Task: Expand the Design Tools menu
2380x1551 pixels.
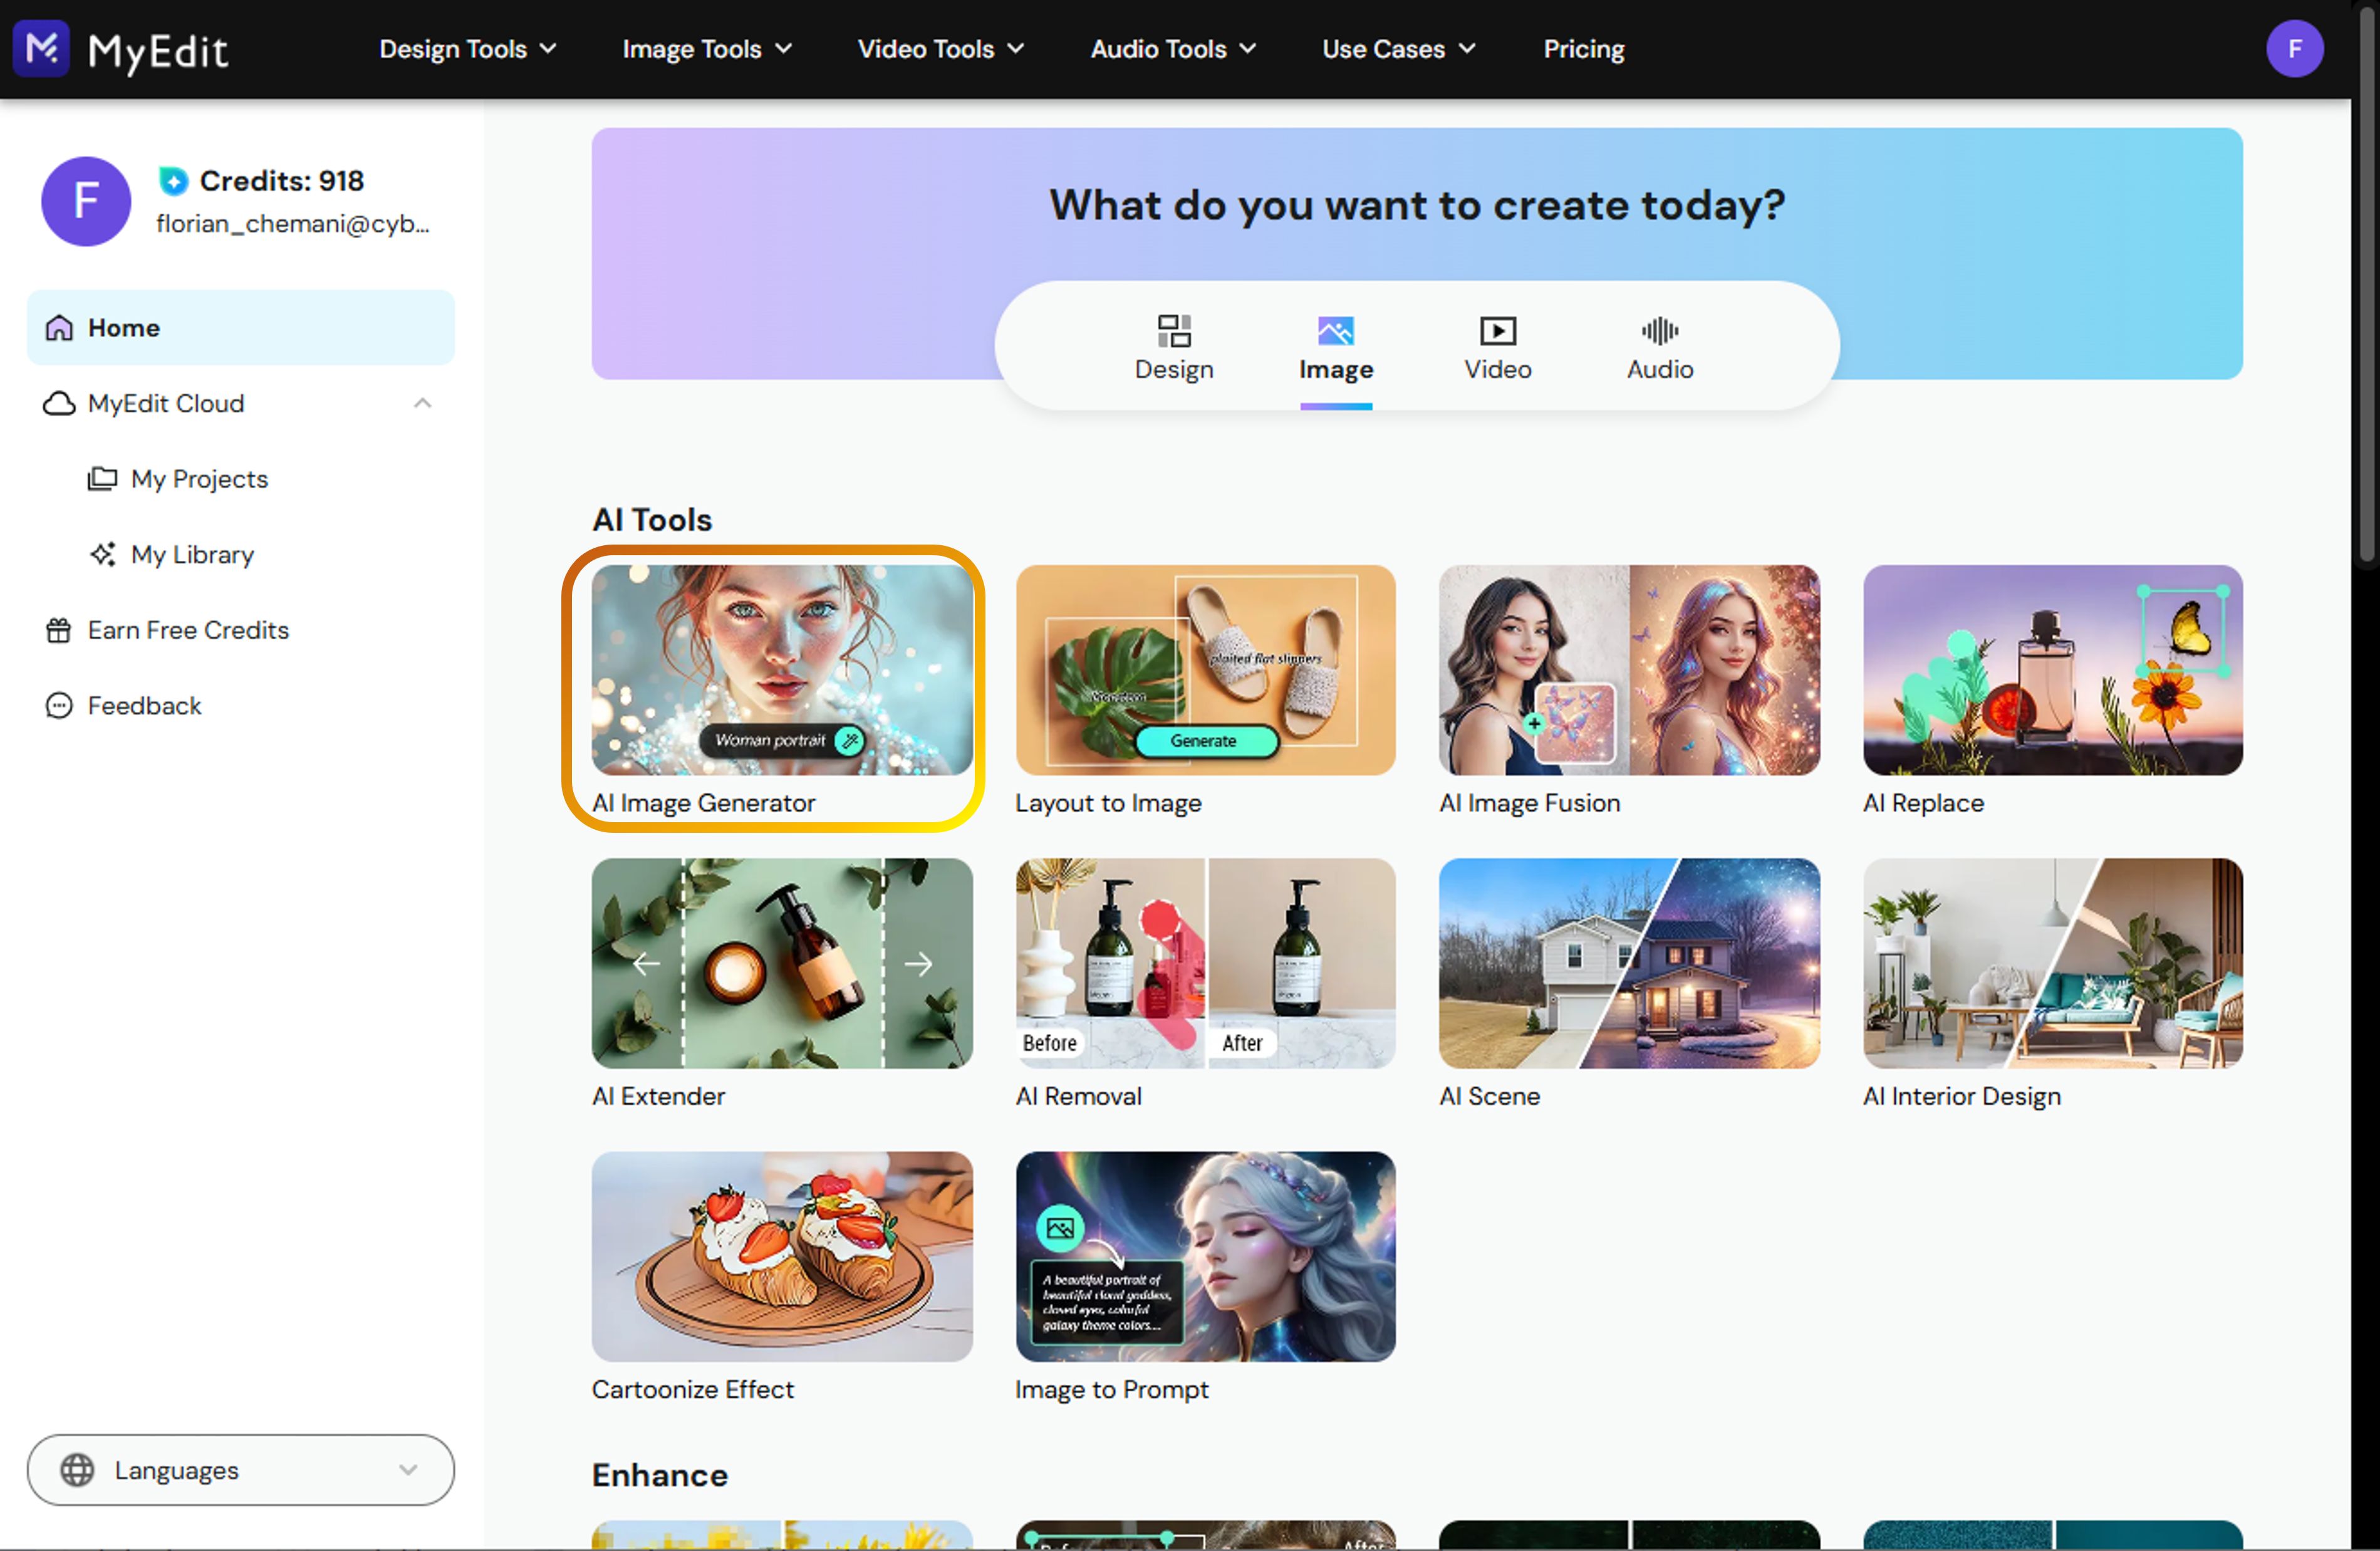Action: 467,49
